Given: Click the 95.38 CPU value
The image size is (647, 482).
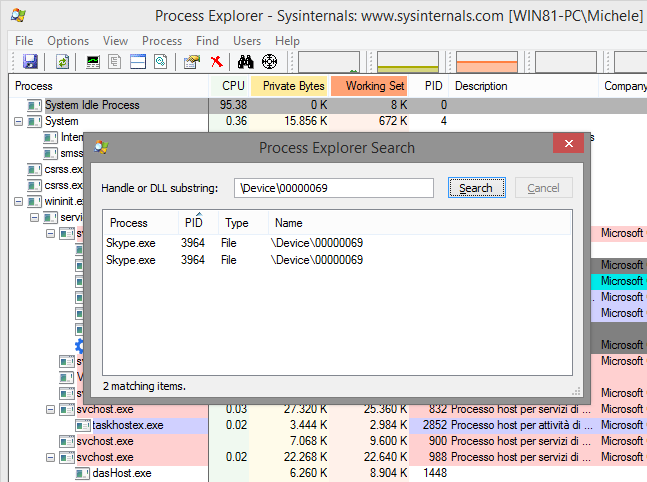Looking at the screenshot, I should pyautogui.click(x=233, y=105).
